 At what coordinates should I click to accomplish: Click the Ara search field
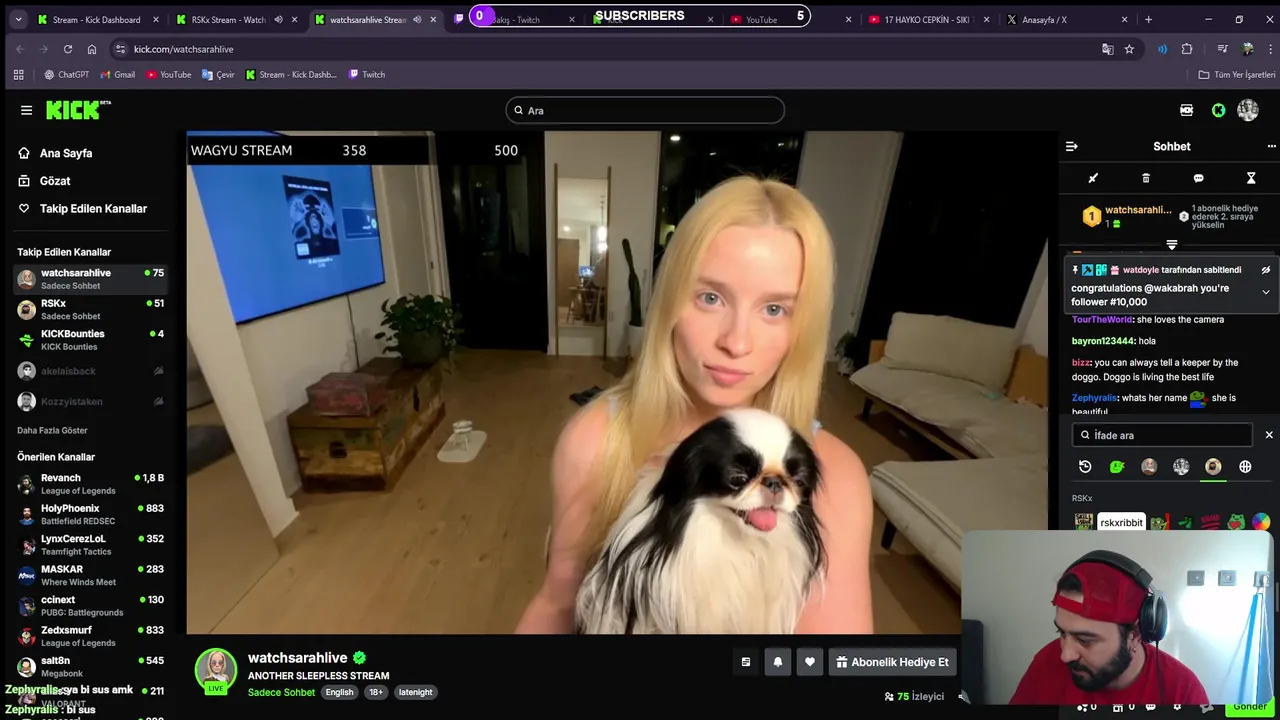(645, 110)
